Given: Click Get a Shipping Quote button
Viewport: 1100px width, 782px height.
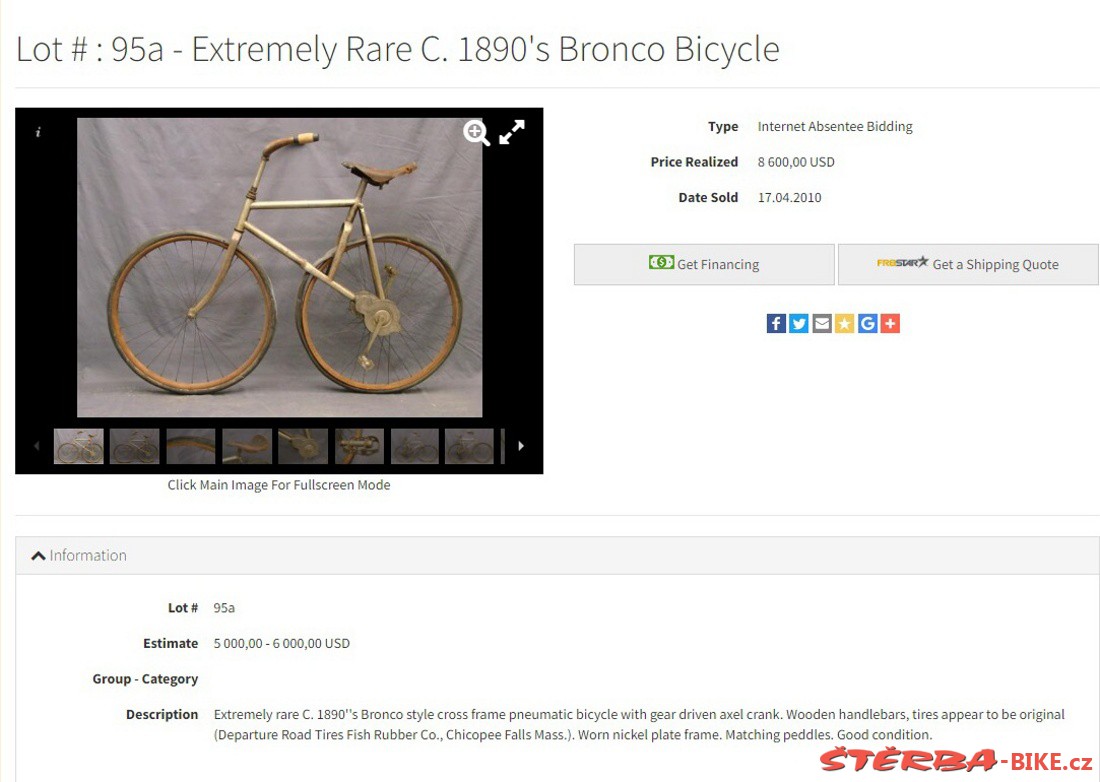Looking at the screenshot, I should click(968, 264).
